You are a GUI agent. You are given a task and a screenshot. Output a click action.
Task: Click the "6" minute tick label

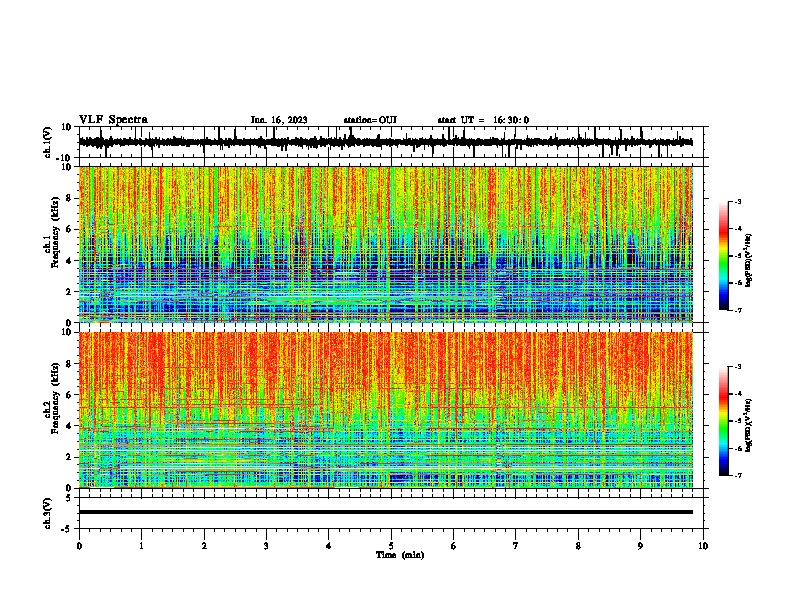coord(454,546)
